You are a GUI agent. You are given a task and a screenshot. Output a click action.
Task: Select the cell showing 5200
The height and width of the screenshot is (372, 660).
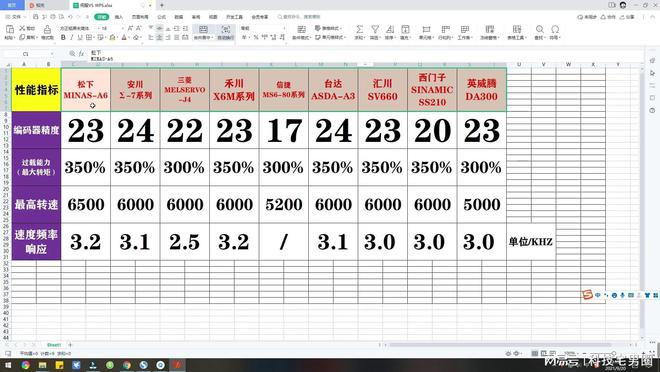click(x=284, y=205)
